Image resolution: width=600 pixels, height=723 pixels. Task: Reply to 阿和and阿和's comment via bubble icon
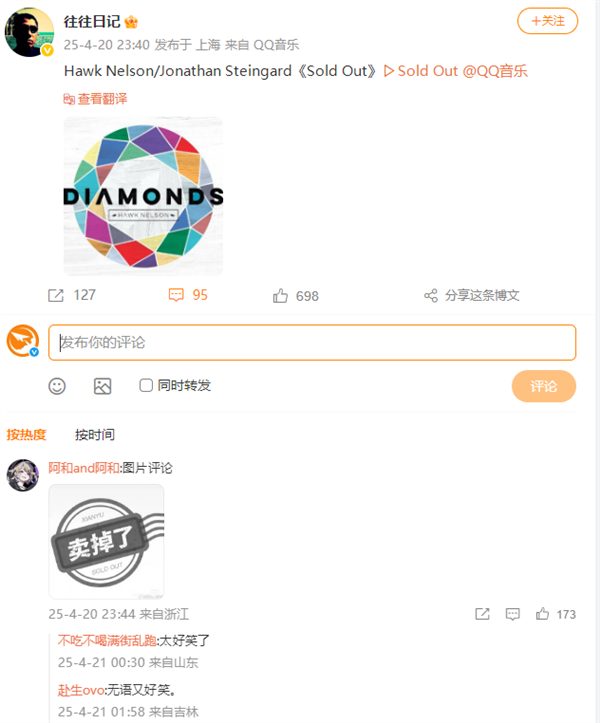point(512,614)
